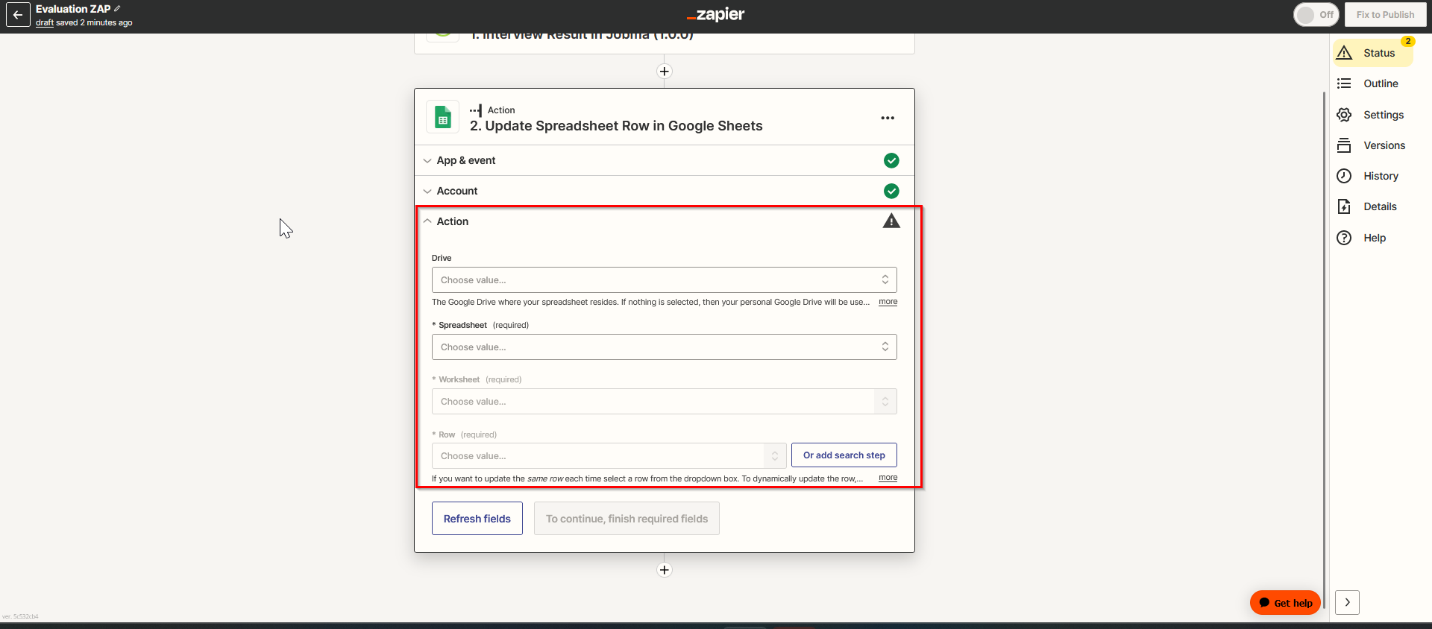
Task: Open the Status warning panel
Action: tap(1372, 53)
